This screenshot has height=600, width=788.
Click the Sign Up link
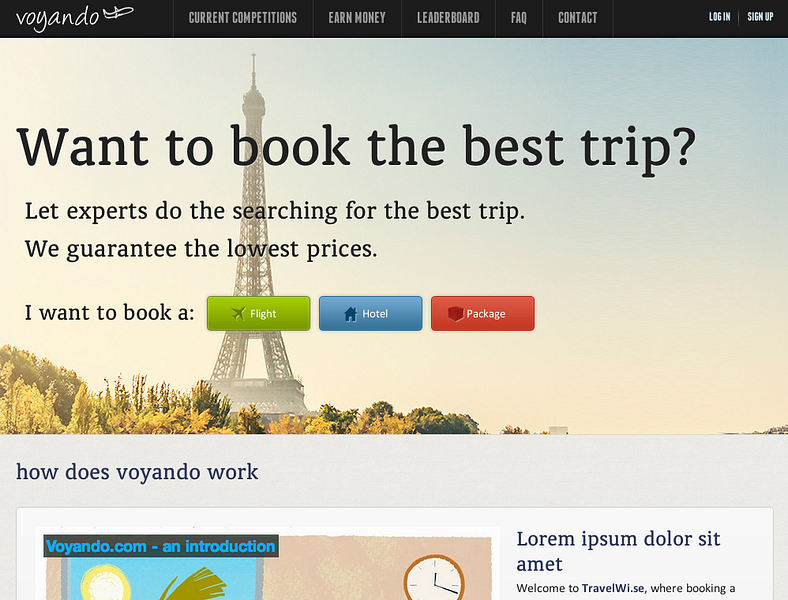pyautogui.click(x=760, y=17)
